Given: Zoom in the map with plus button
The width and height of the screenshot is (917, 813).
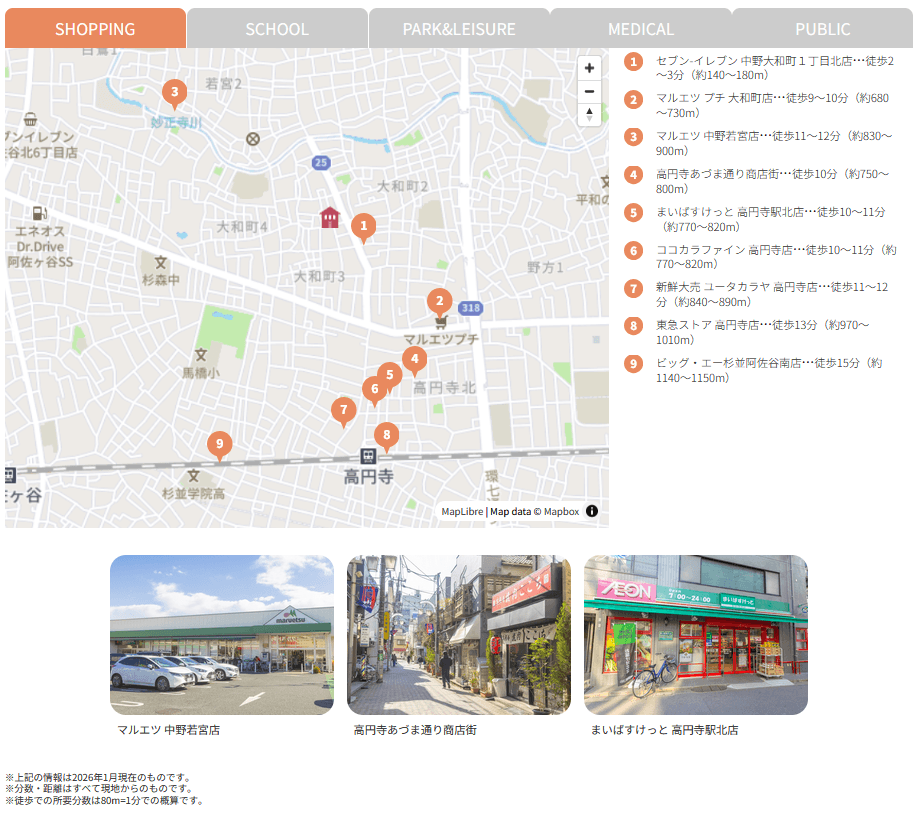Looking at the screenshot, I should pos(590,68).
